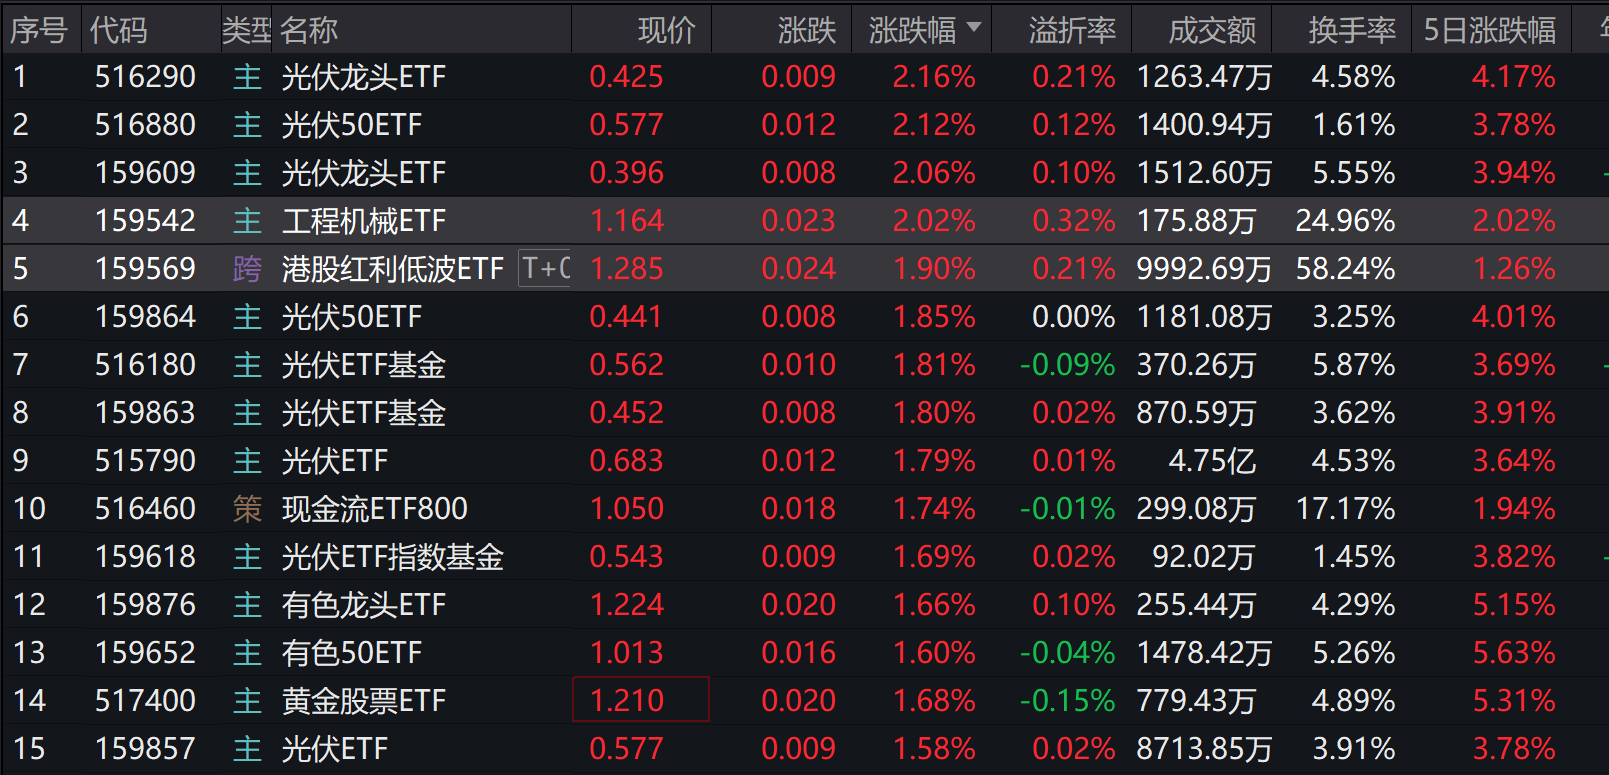This screenshot has height=775, width=1609.
Task: Open 有色50ETF name
Action: [352, 653]
